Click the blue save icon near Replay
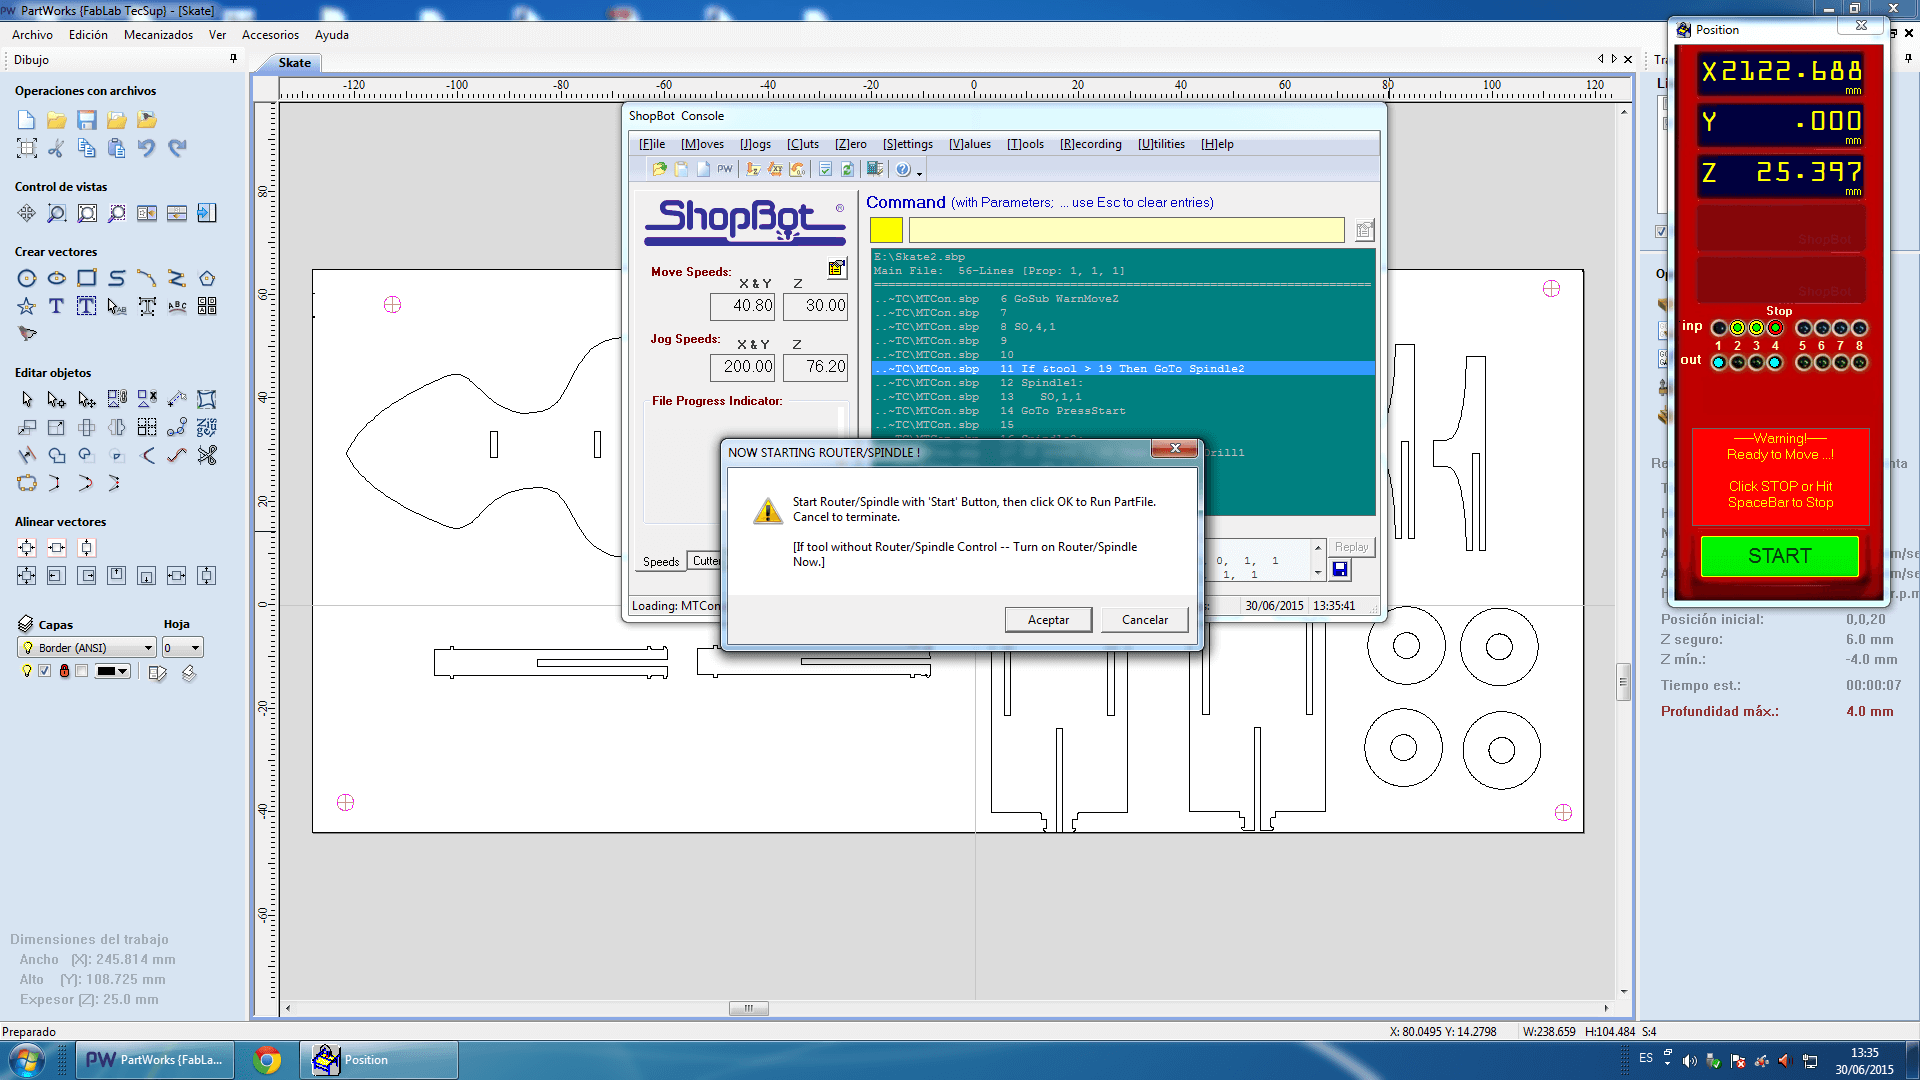Screen dimensions: 1920x1080 [1340, 569]
